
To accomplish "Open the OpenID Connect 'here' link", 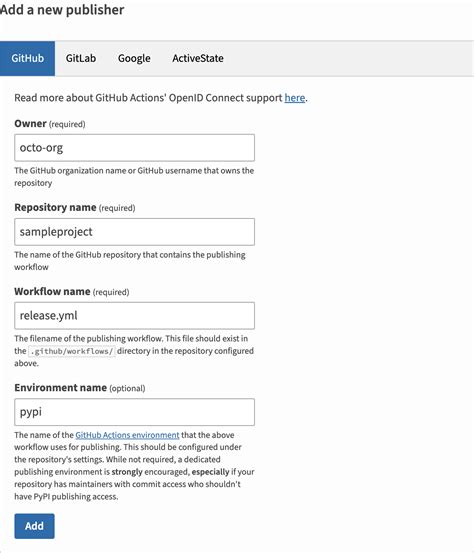I will tap(294, 98).
